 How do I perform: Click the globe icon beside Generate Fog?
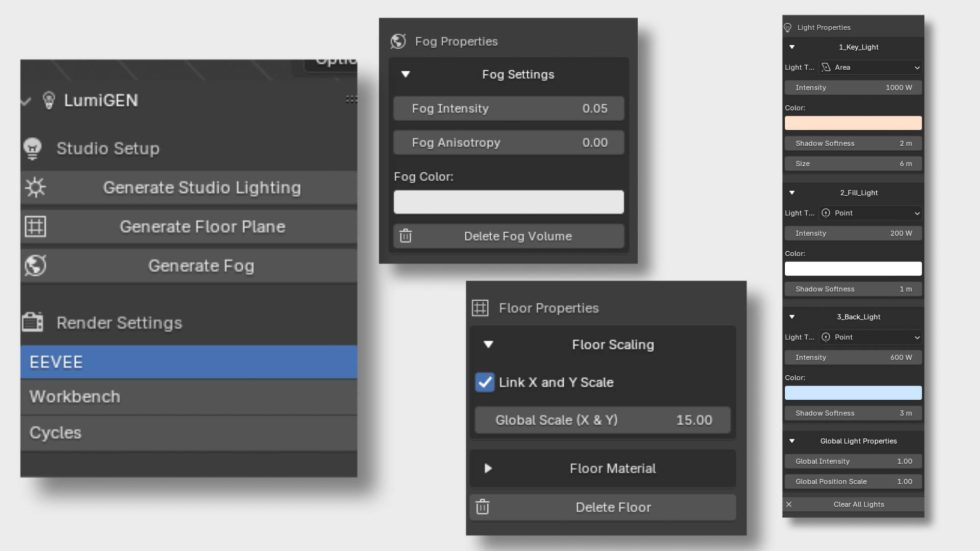point(35,266)
